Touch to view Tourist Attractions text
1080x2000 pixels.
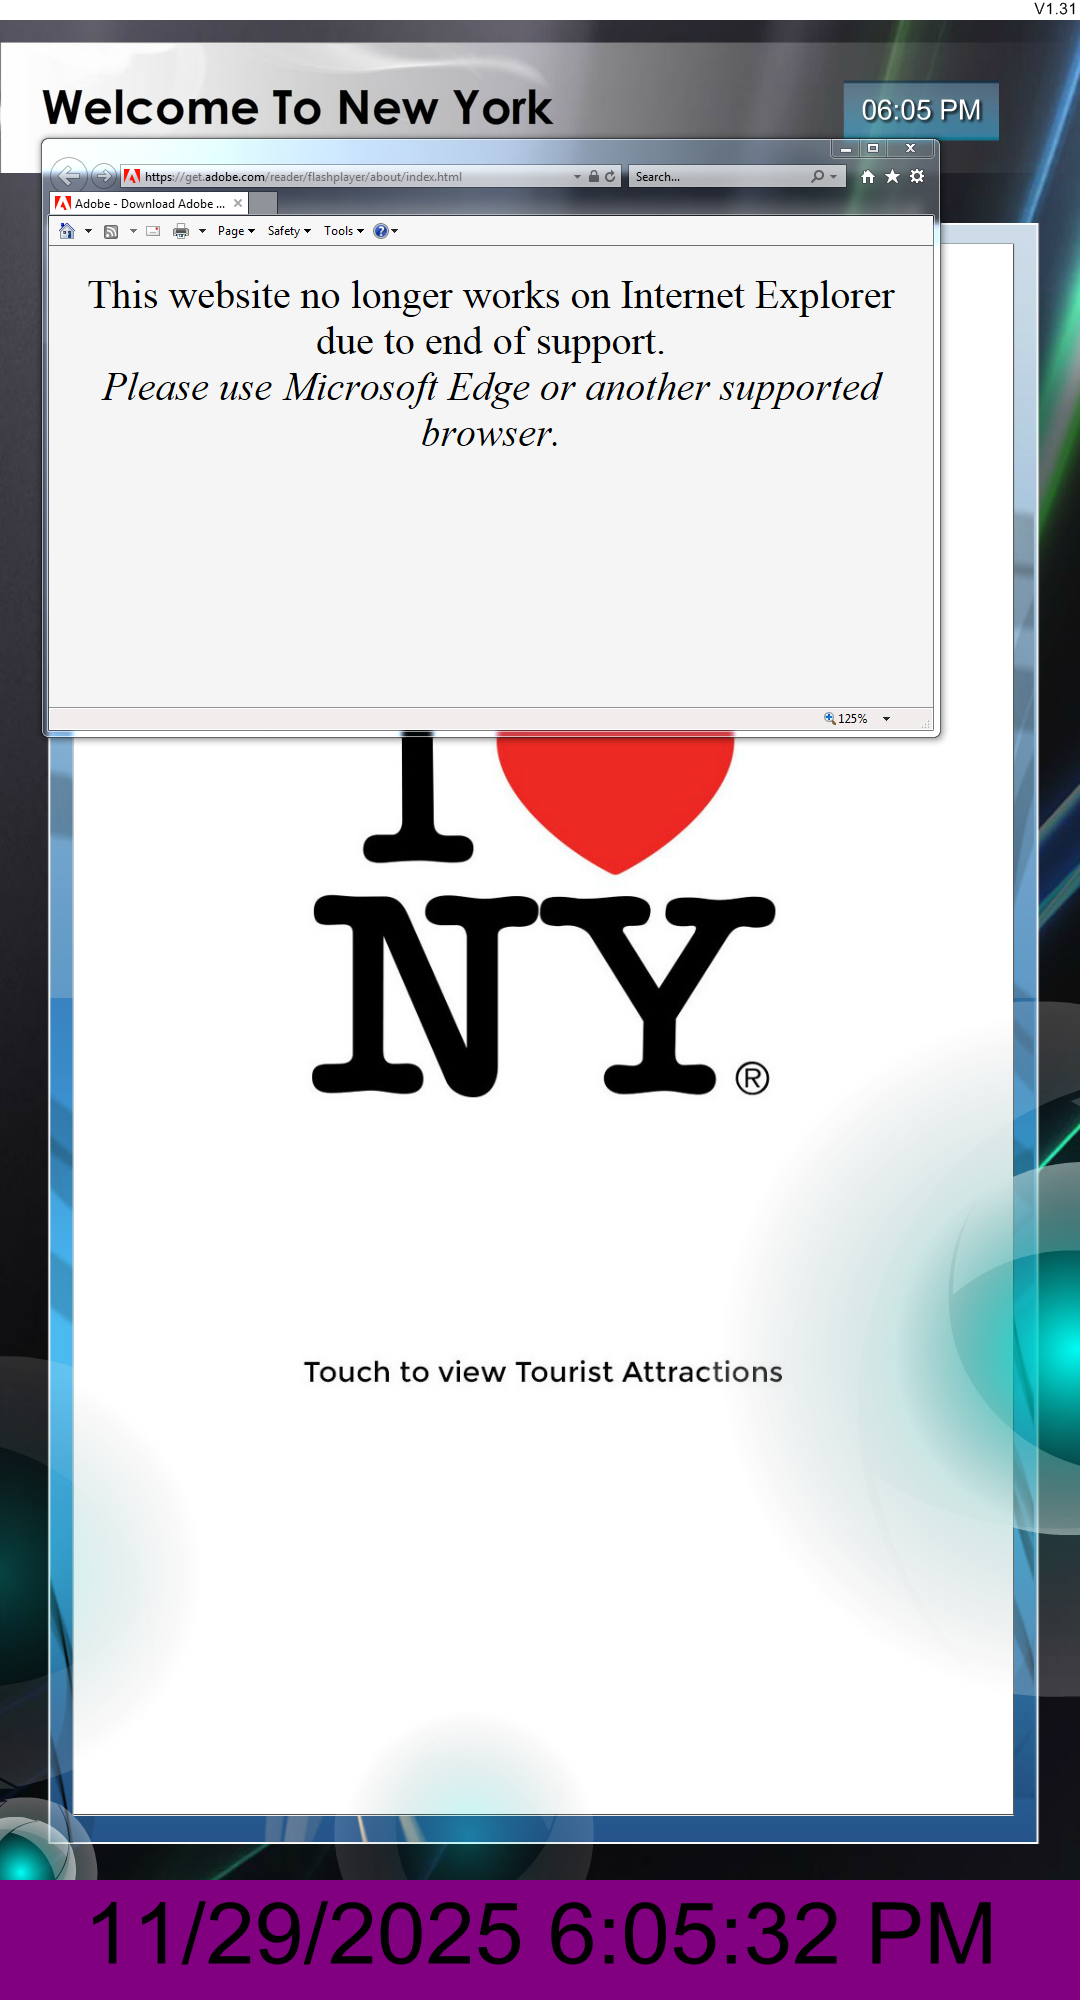pyautogui.click(x=543, y=1372)
